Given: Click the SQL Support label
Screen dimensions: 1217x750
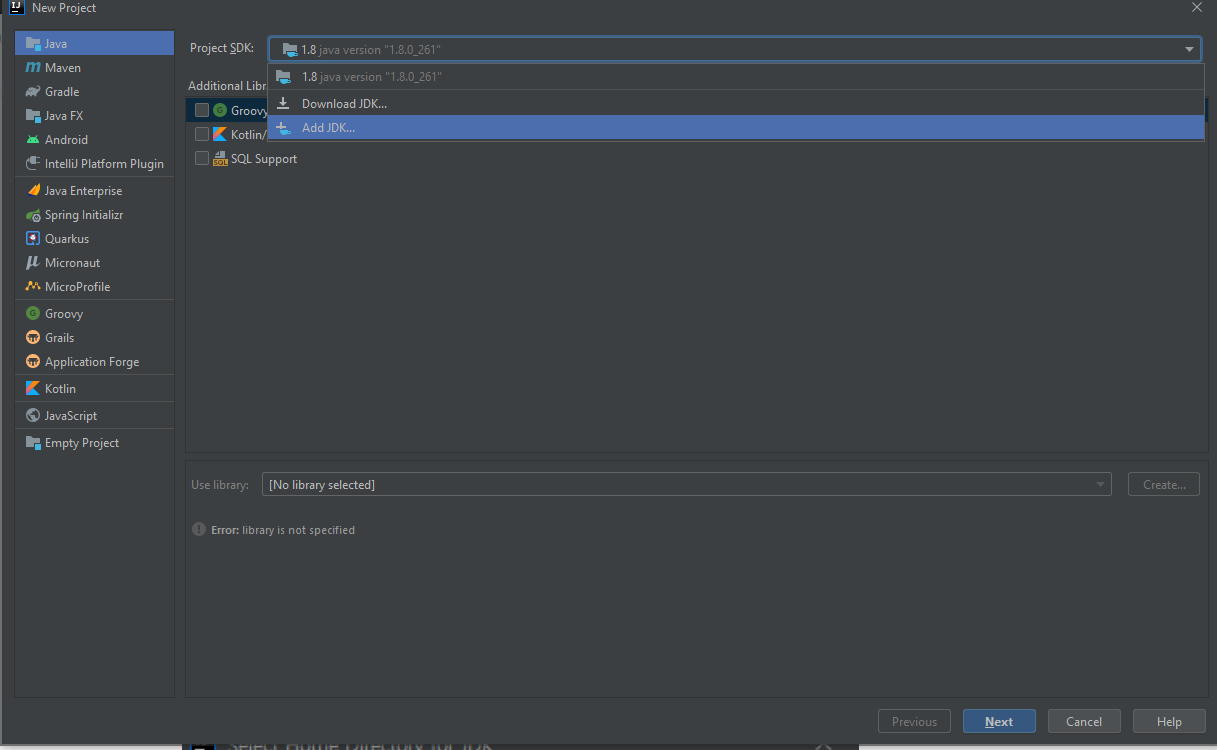Looking at the screenshot, I should pyautogui.click(x=264, y=159).
